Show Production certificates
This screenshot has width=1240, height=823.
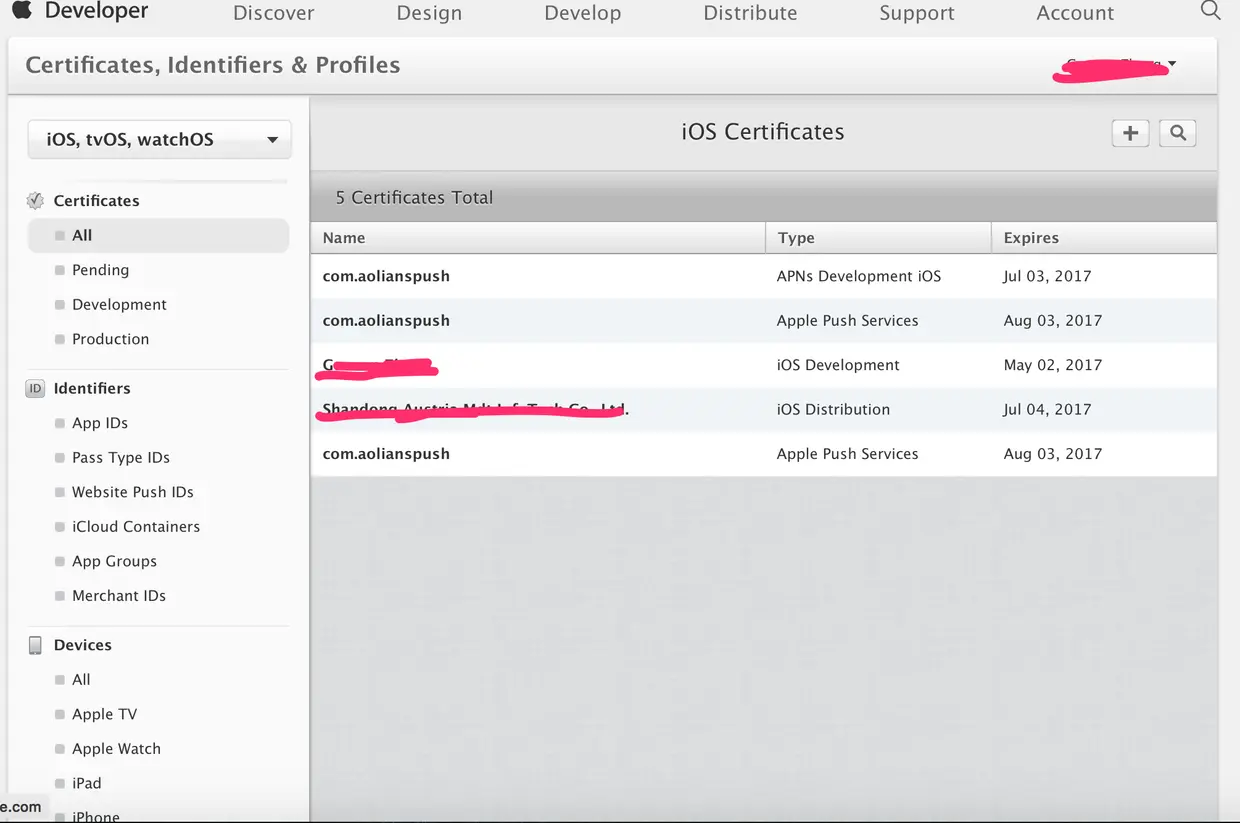(110, 339)
